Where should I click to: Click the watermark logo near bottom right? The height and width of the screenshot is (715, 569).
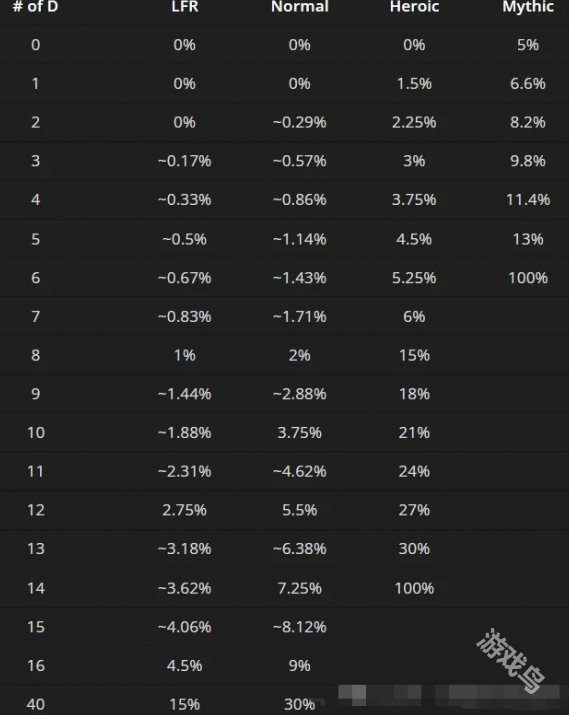[511, 660]
